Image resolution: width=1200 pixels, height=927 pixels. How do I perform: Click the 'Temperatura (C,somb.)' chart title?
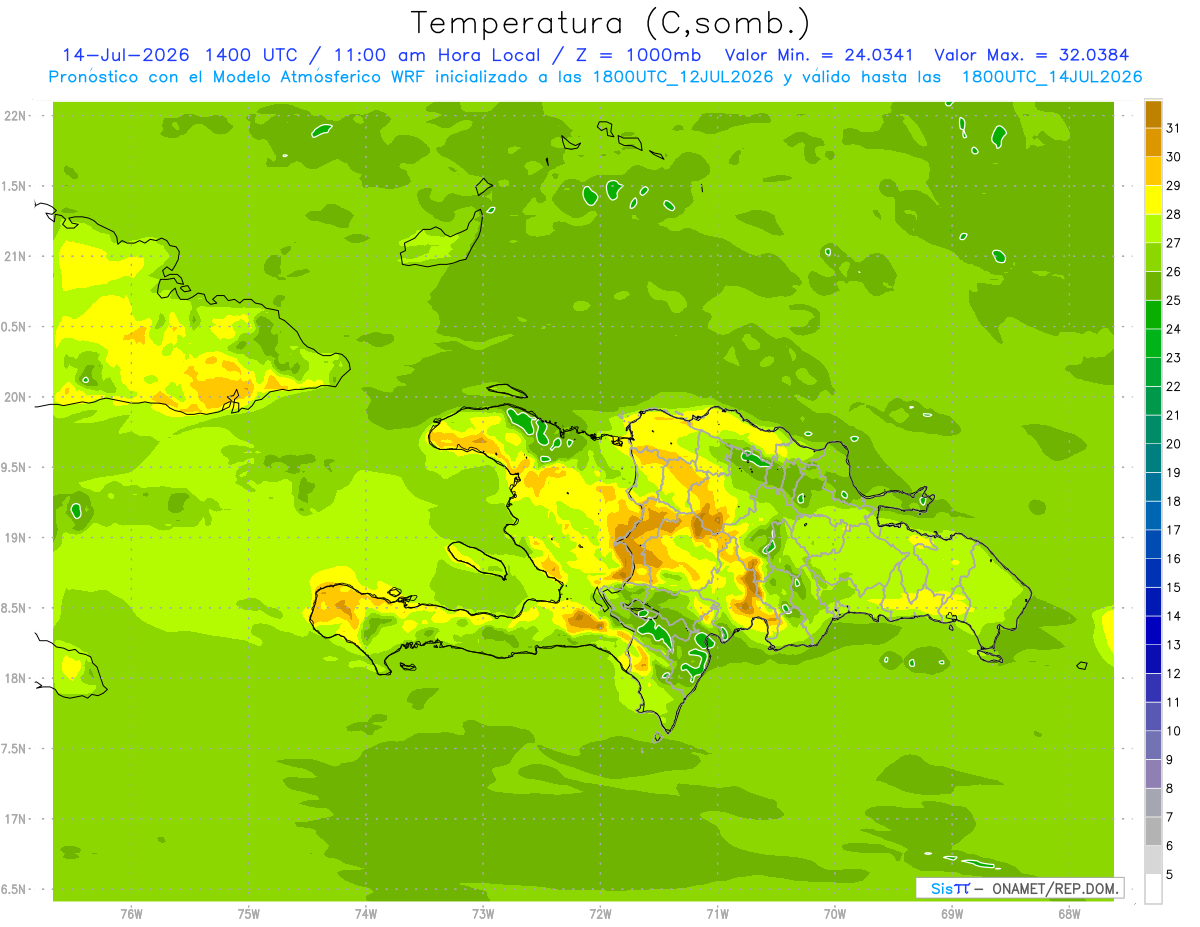611,23
